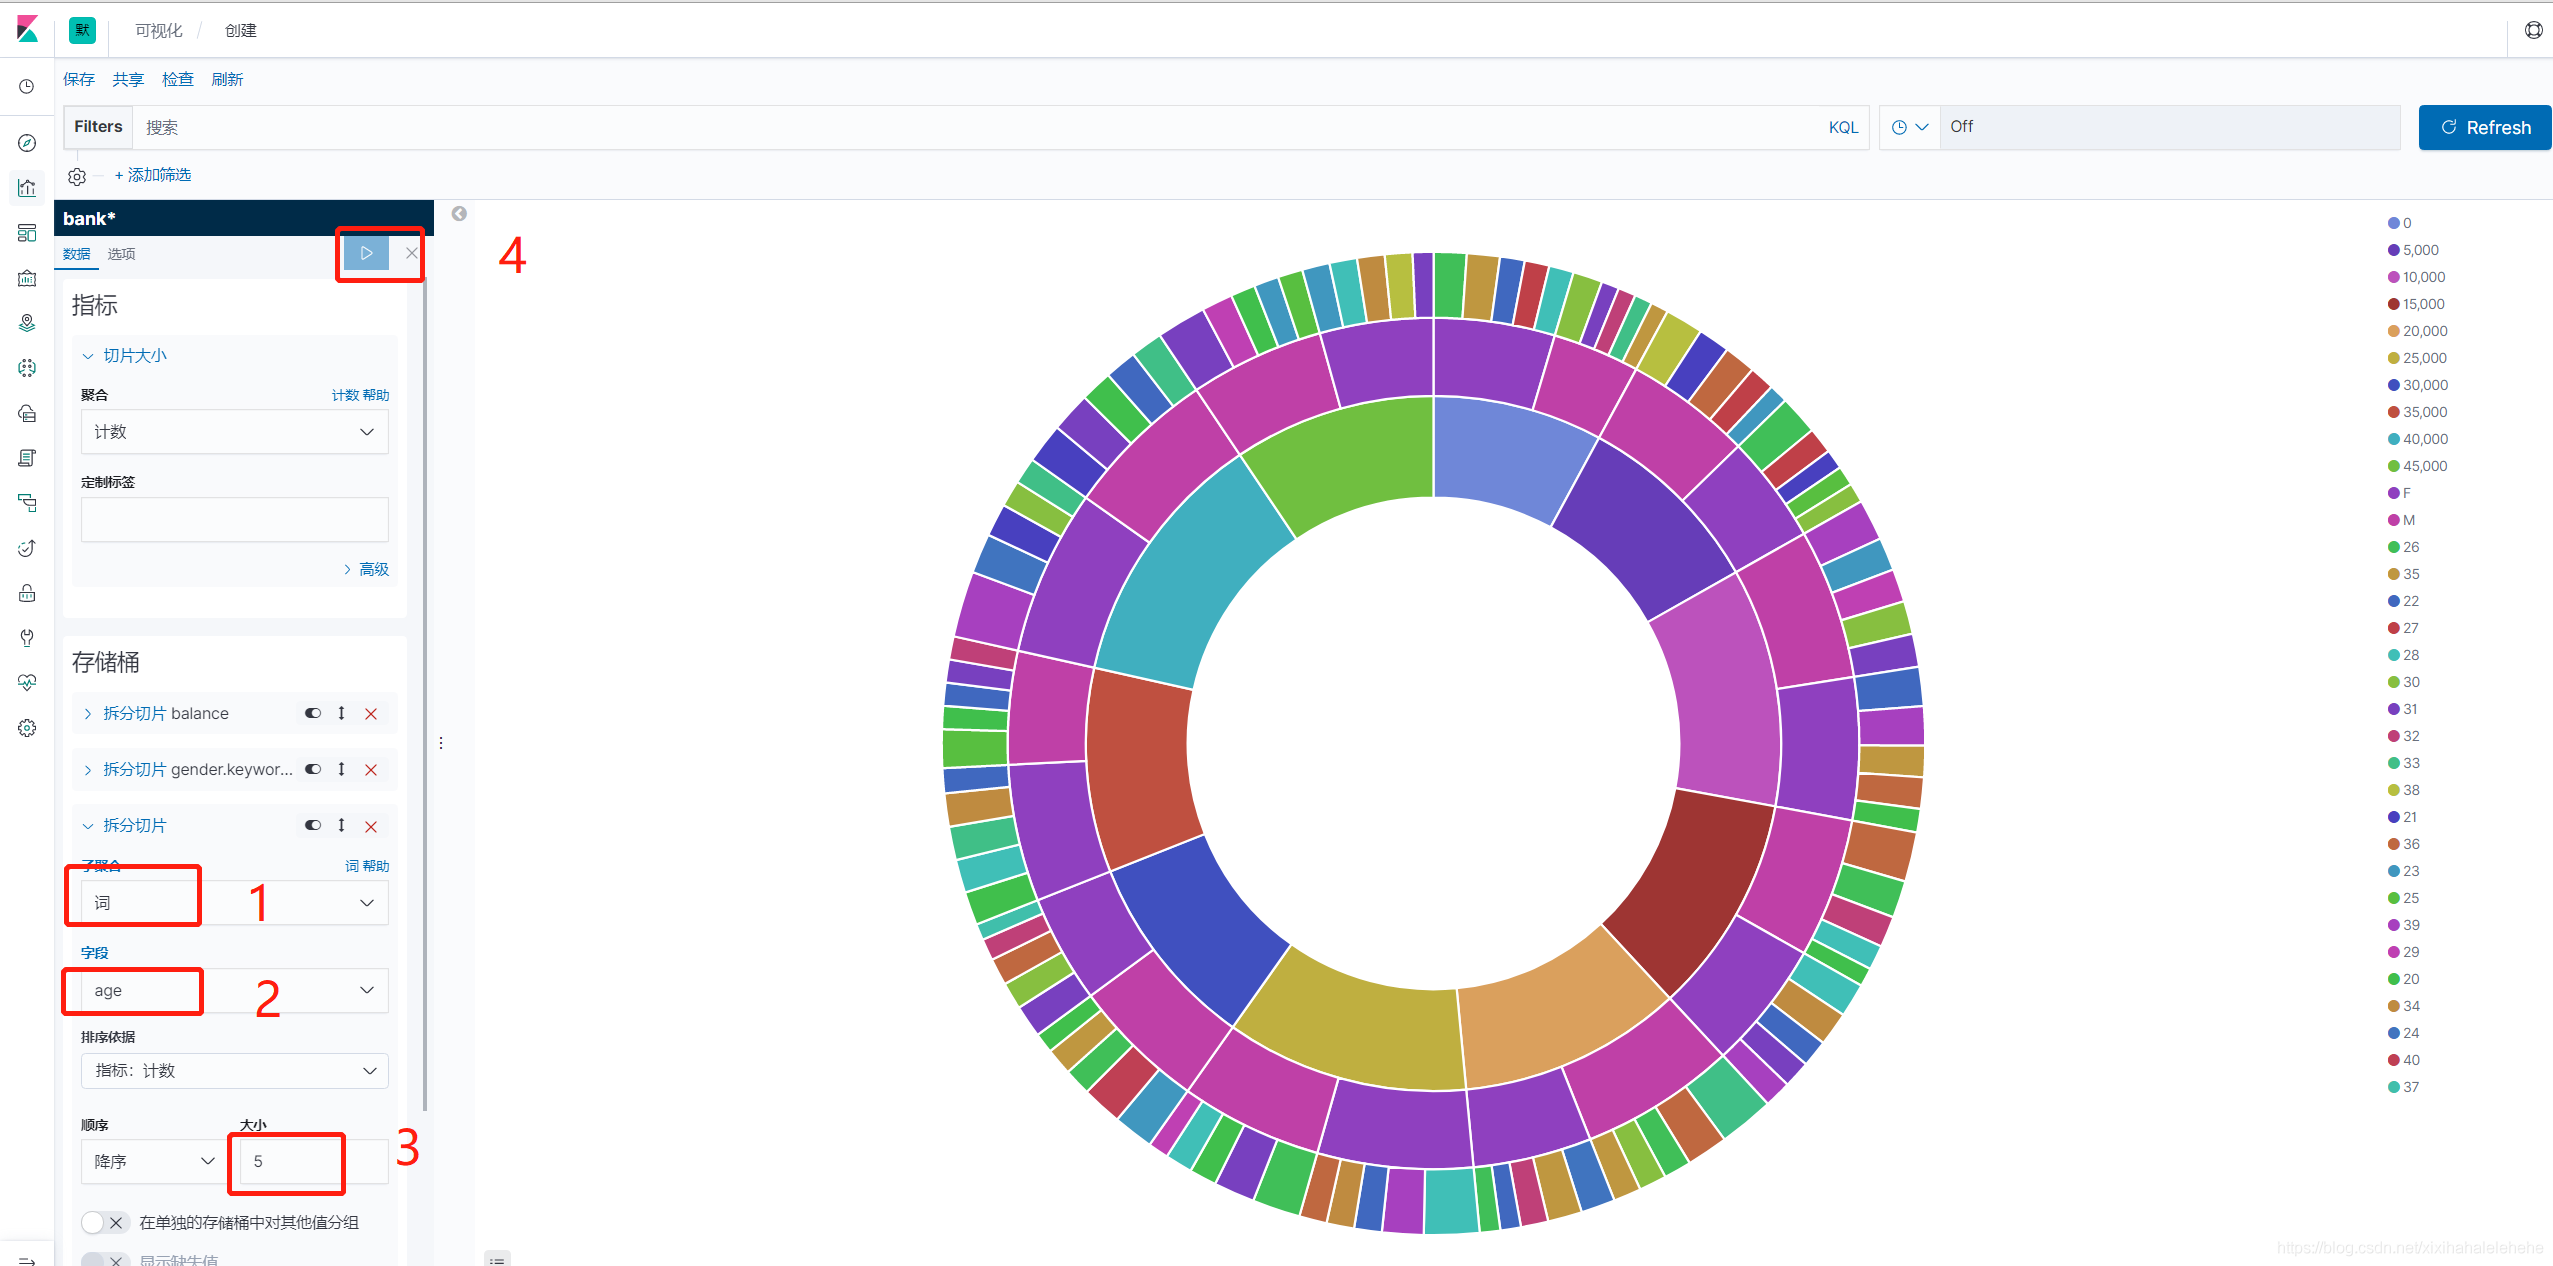Expand the 字段 age dropdown
The image size is (2553, 1266).
[x=366, y=989]
